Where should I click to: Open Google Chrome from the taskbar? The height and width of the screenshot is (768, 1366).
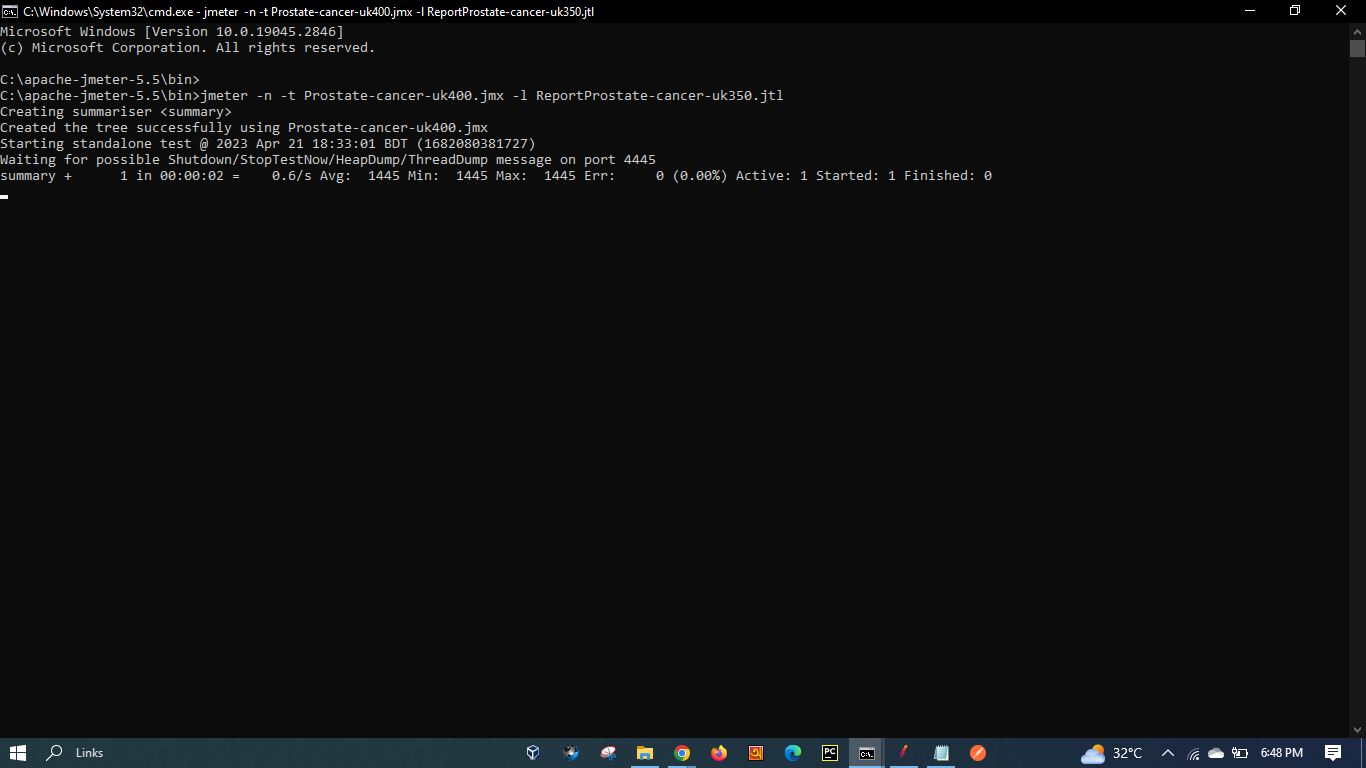tap(682, 753)
